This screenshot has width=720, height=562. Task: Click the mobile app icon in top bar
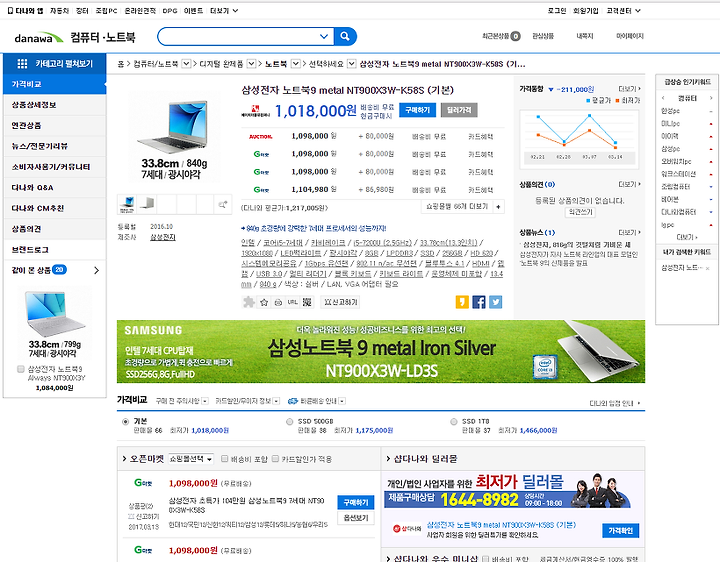[x=10, y=11]
